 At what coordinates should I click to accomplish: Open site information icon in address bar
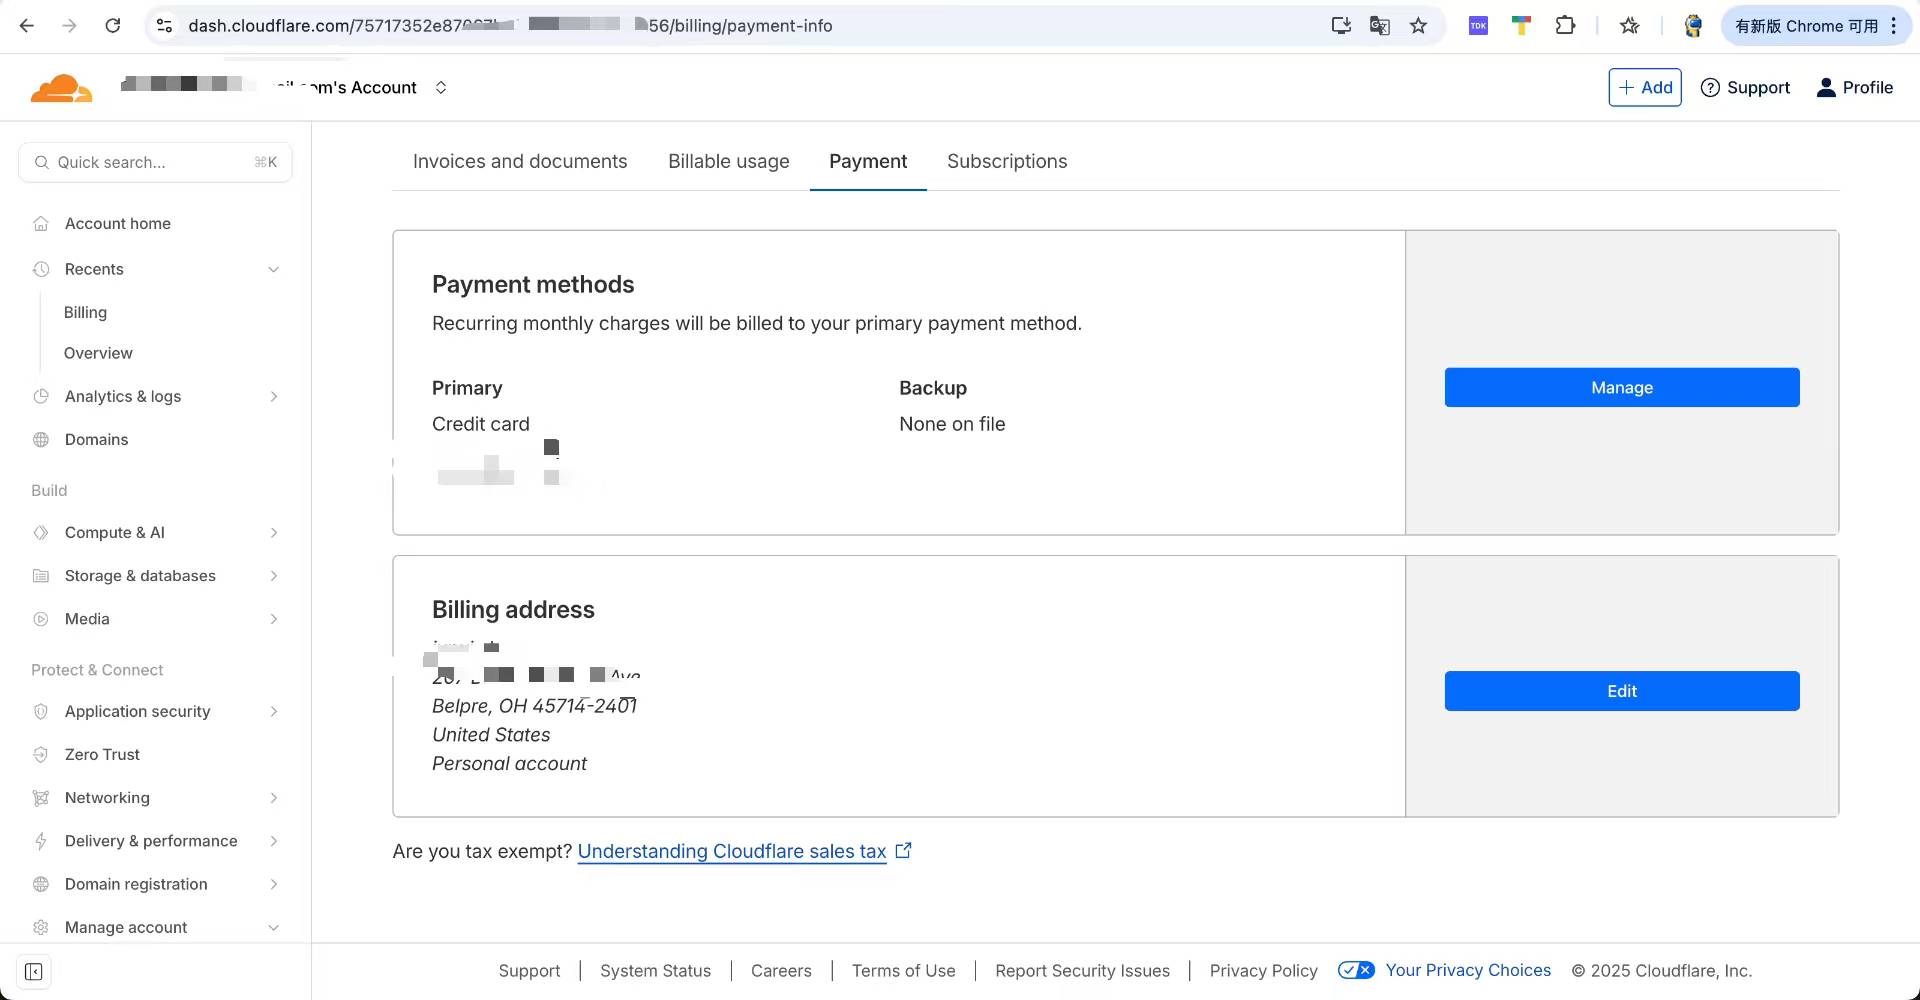point(165,26)
